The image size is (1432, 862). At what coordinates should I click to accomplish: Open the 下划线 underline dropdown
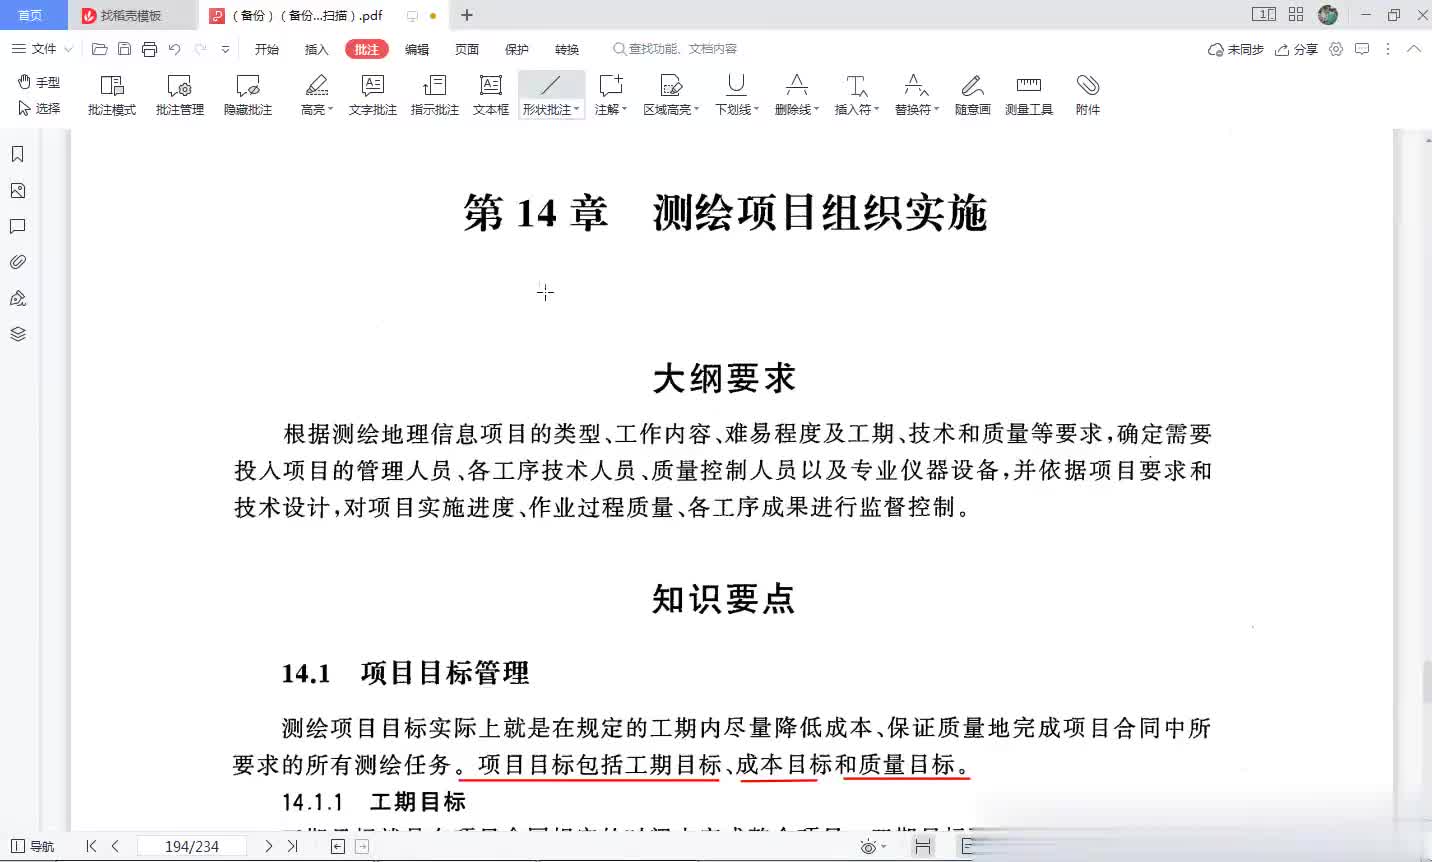click(x=756, y=110)
